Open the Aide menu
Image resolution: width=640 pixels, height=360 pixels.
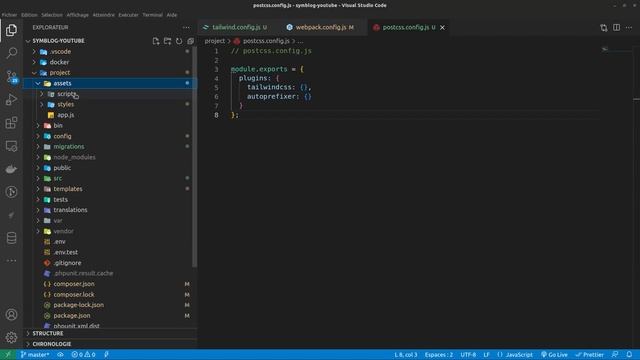tap(172, 15)
